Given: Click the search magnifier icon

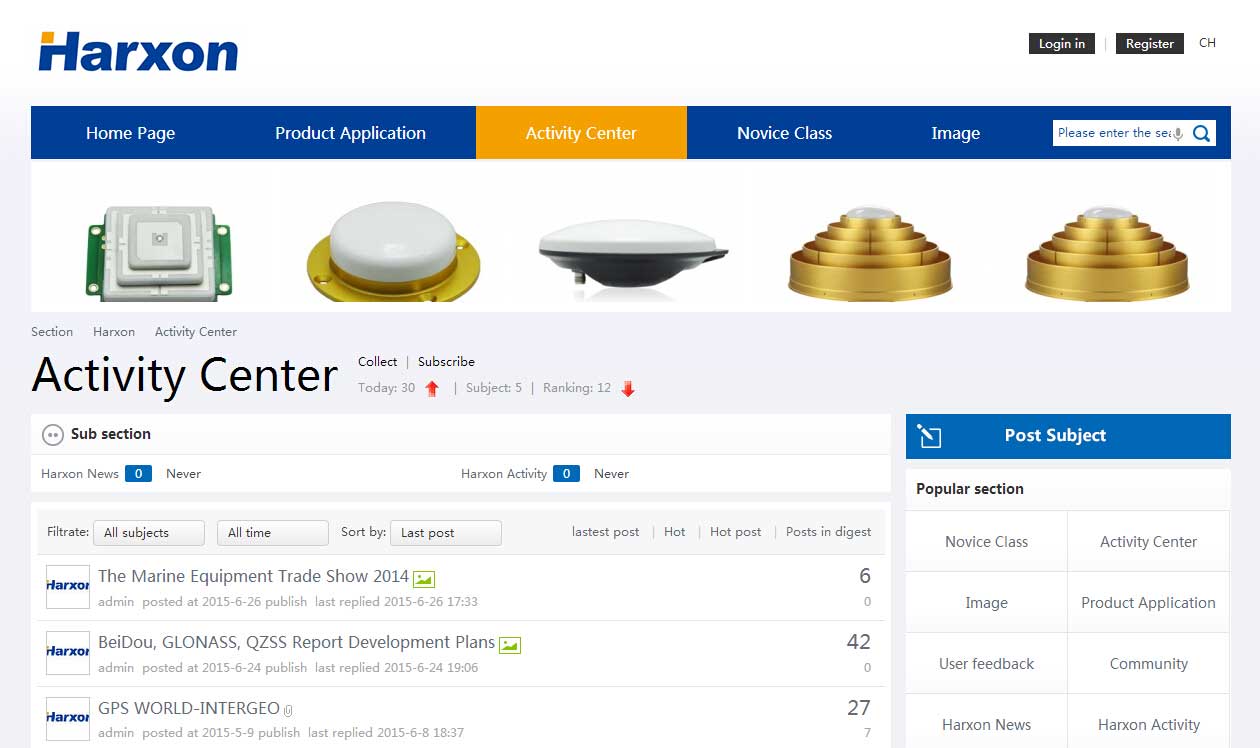Looking at the screenshot, I should point(1202,133).
